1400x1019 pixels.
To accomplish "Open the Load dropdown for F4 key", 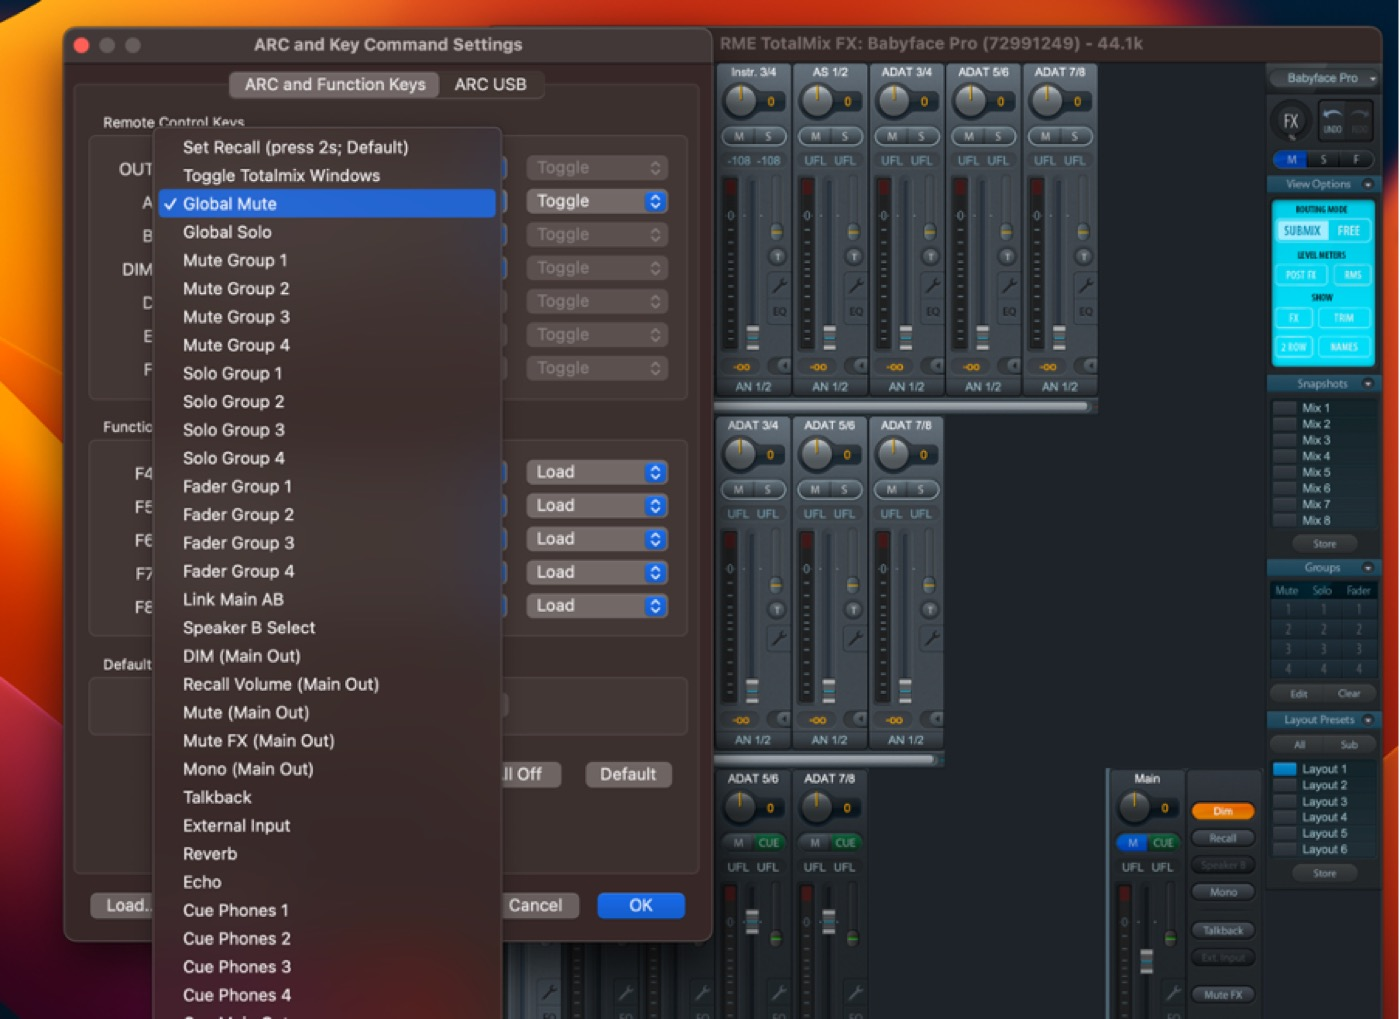I will (x=597, y=472).
